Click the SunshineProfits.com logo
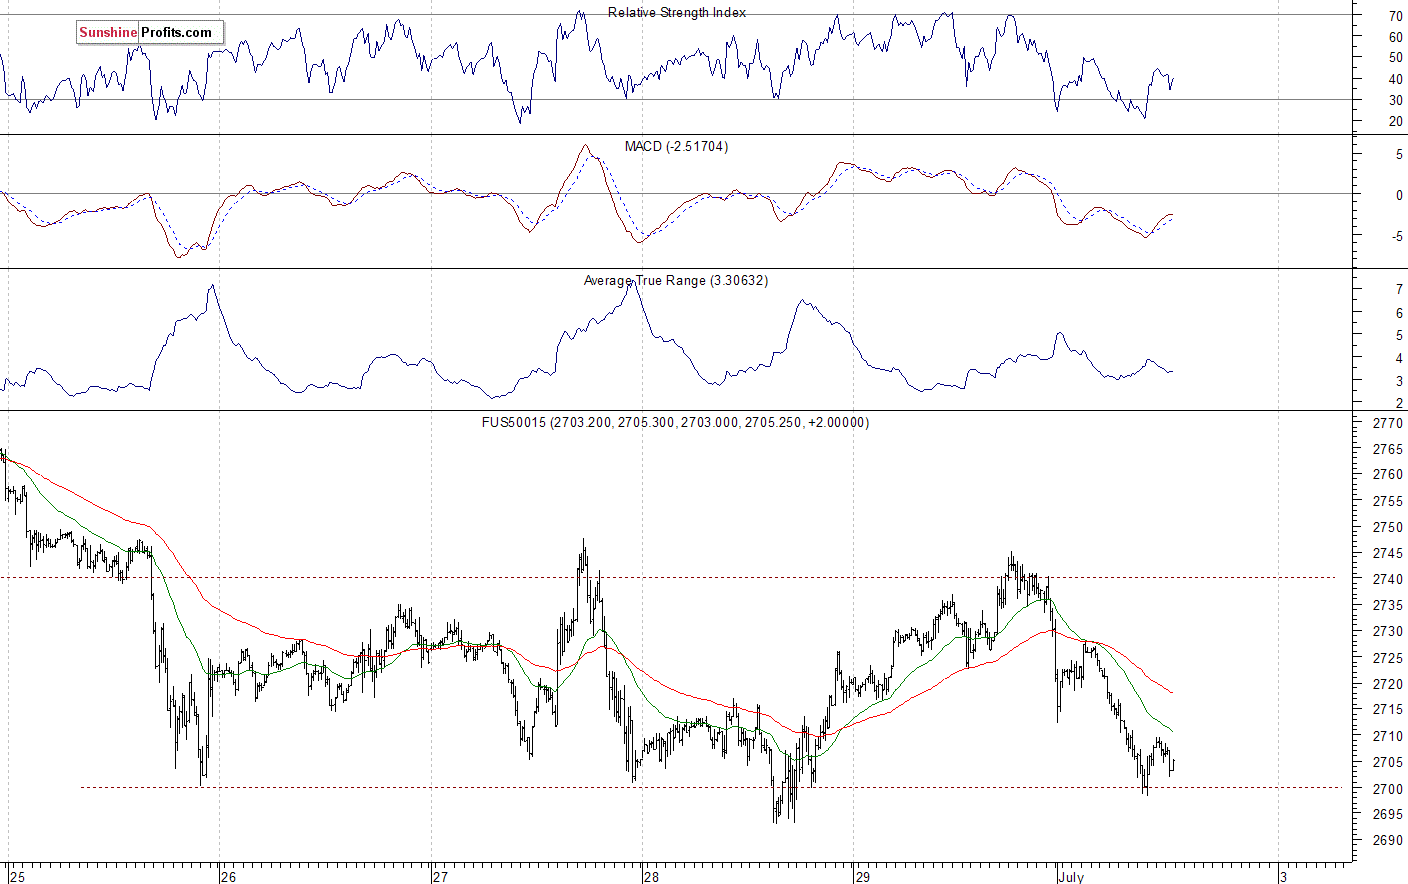Image resolution: width=1408 pixels, height=884 pixels. pos(150,33)
